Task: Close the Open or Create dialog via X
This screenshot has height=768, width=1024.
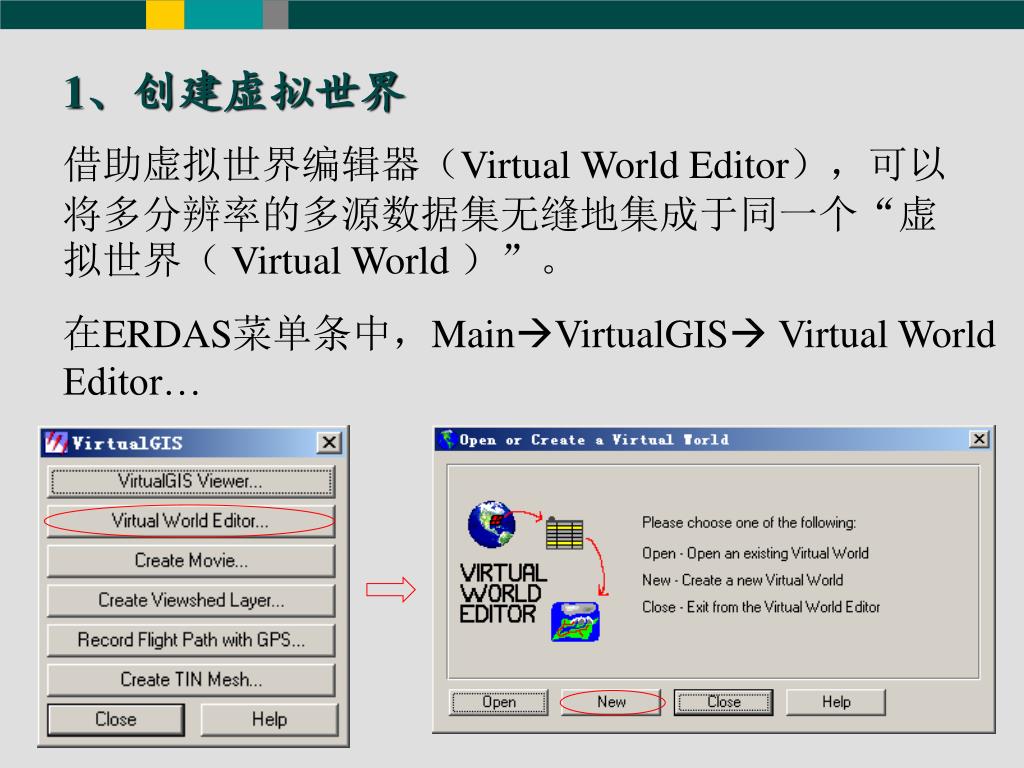Action: (979, 439)
